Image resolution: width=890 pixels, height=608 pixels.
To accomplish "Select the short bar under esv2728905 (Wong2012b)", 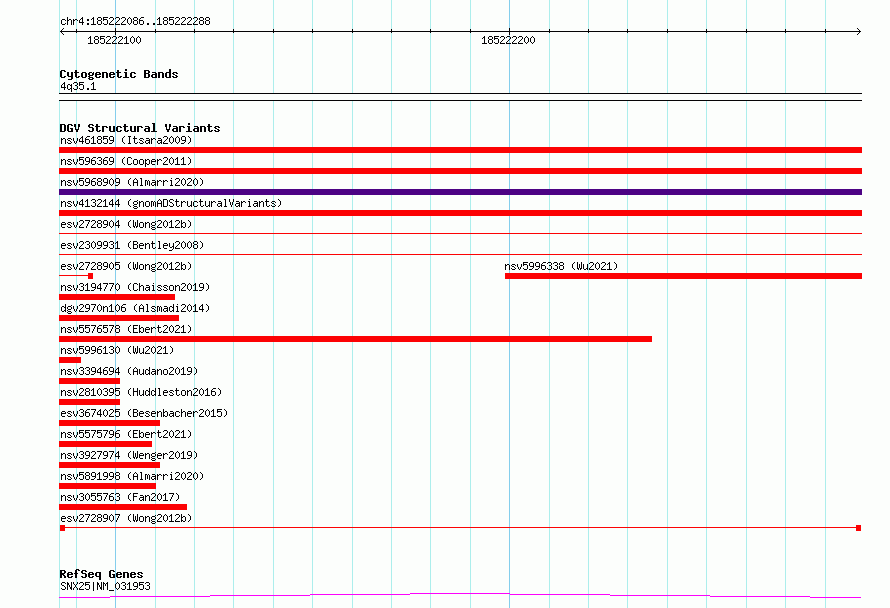I will (76, 276).
